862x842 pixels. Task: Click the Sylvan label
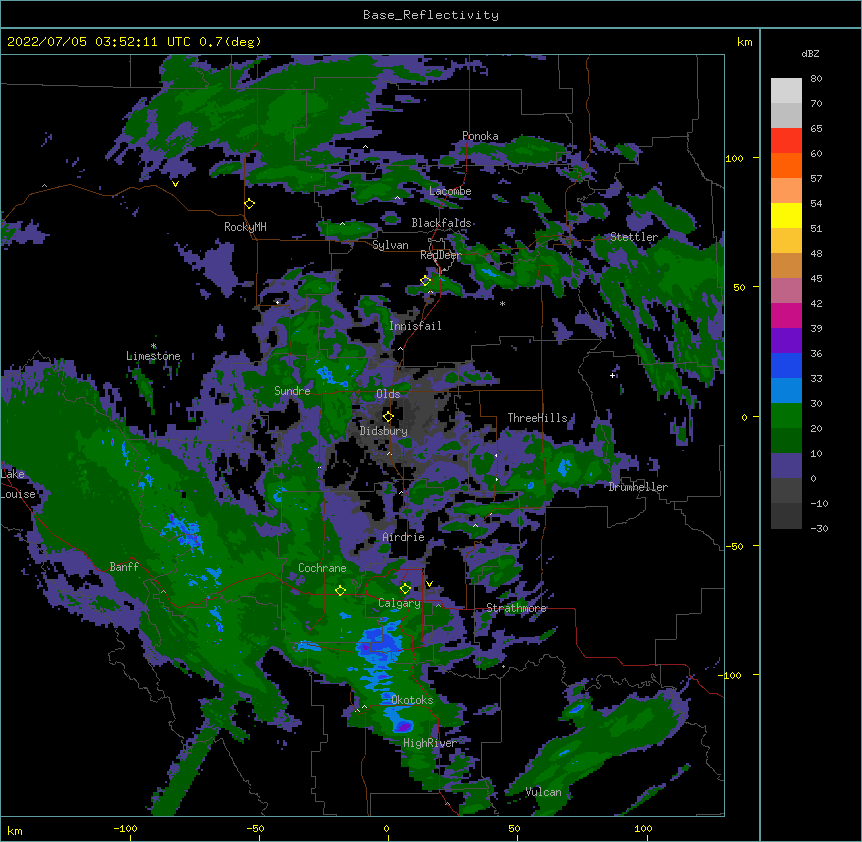[390, 245]
